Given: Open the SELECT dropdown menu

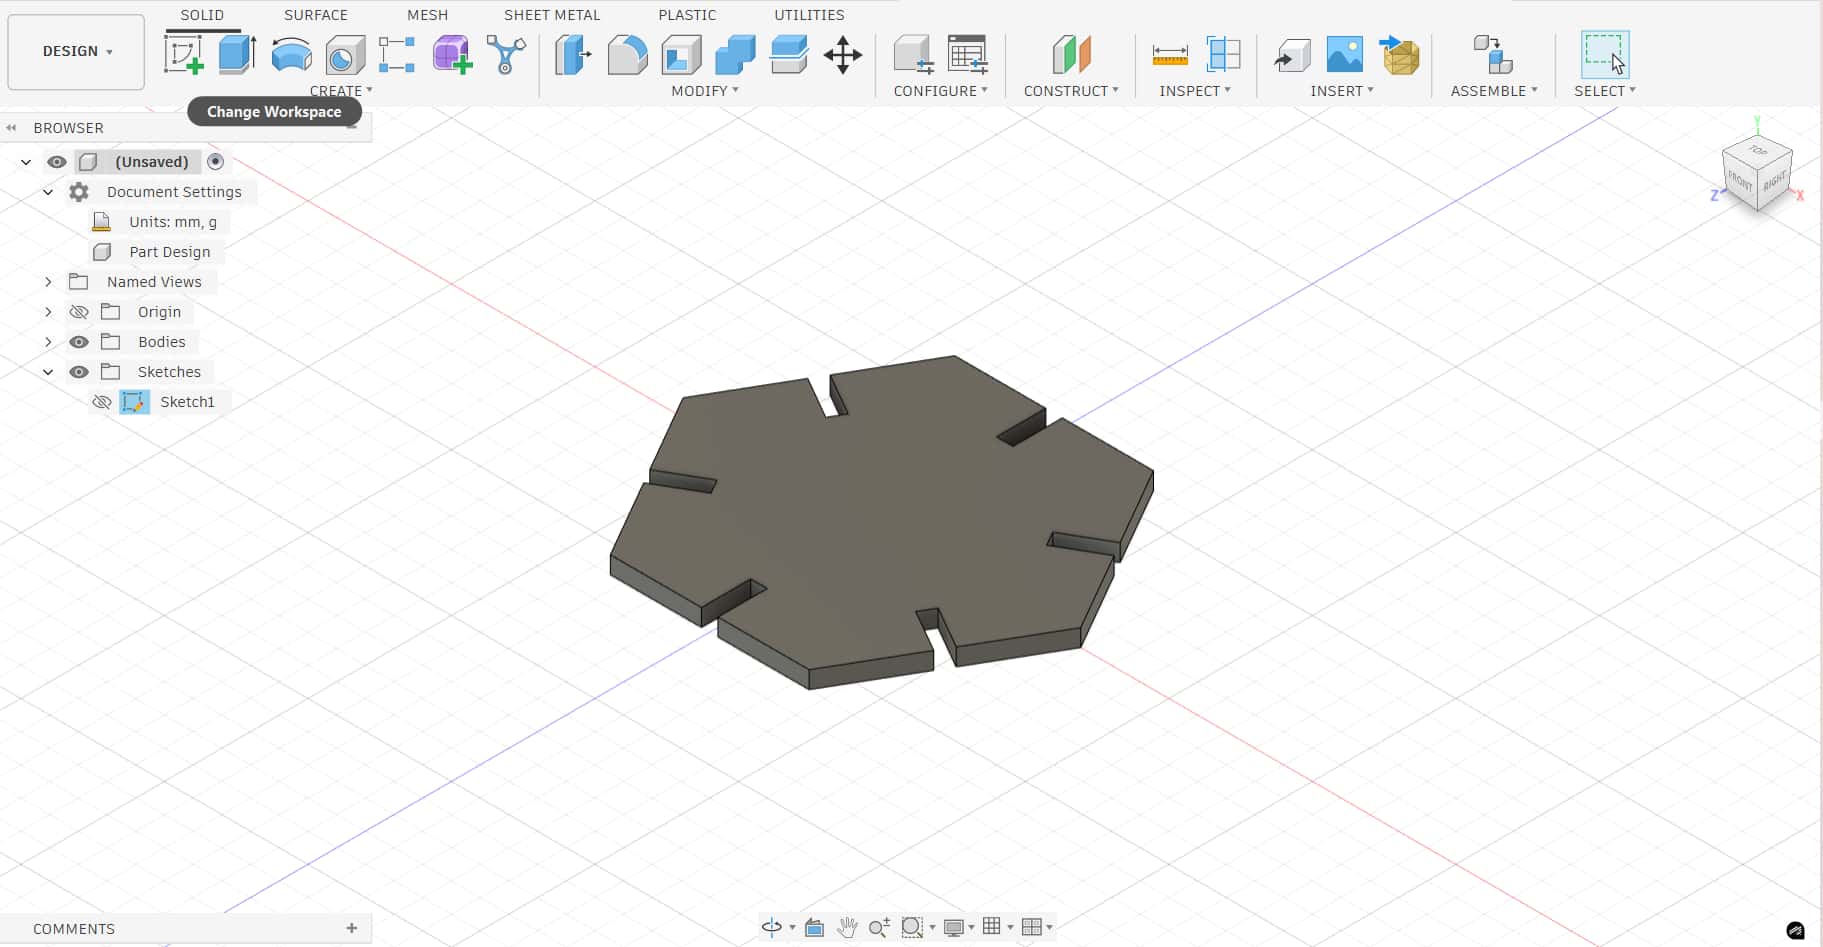Looking at the screenshot, I should click(1605, 91).
